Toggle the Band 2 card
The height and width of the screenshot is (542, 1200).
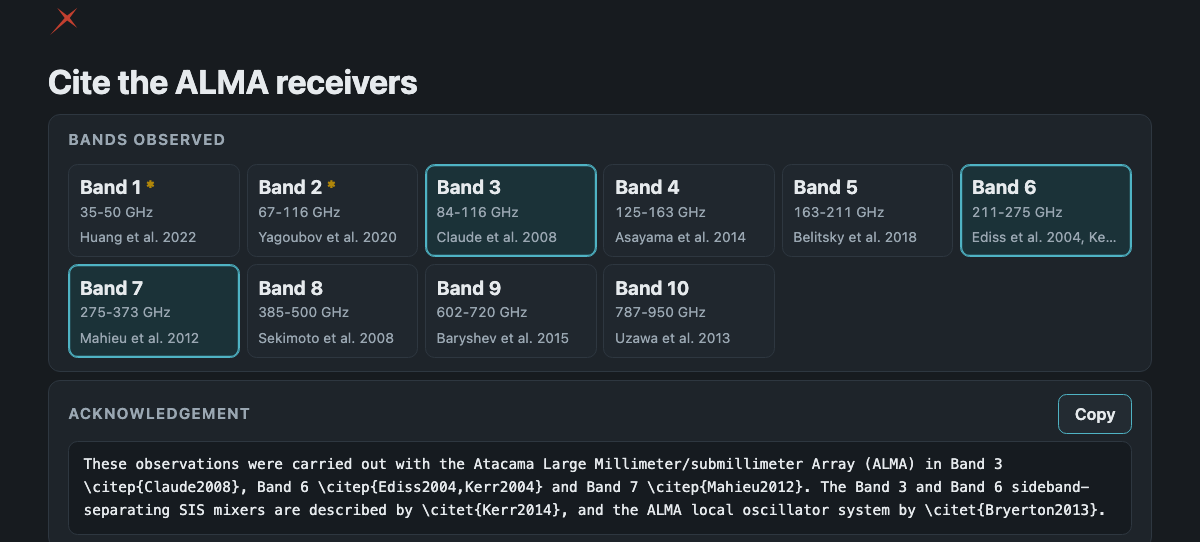coord(332,211)
